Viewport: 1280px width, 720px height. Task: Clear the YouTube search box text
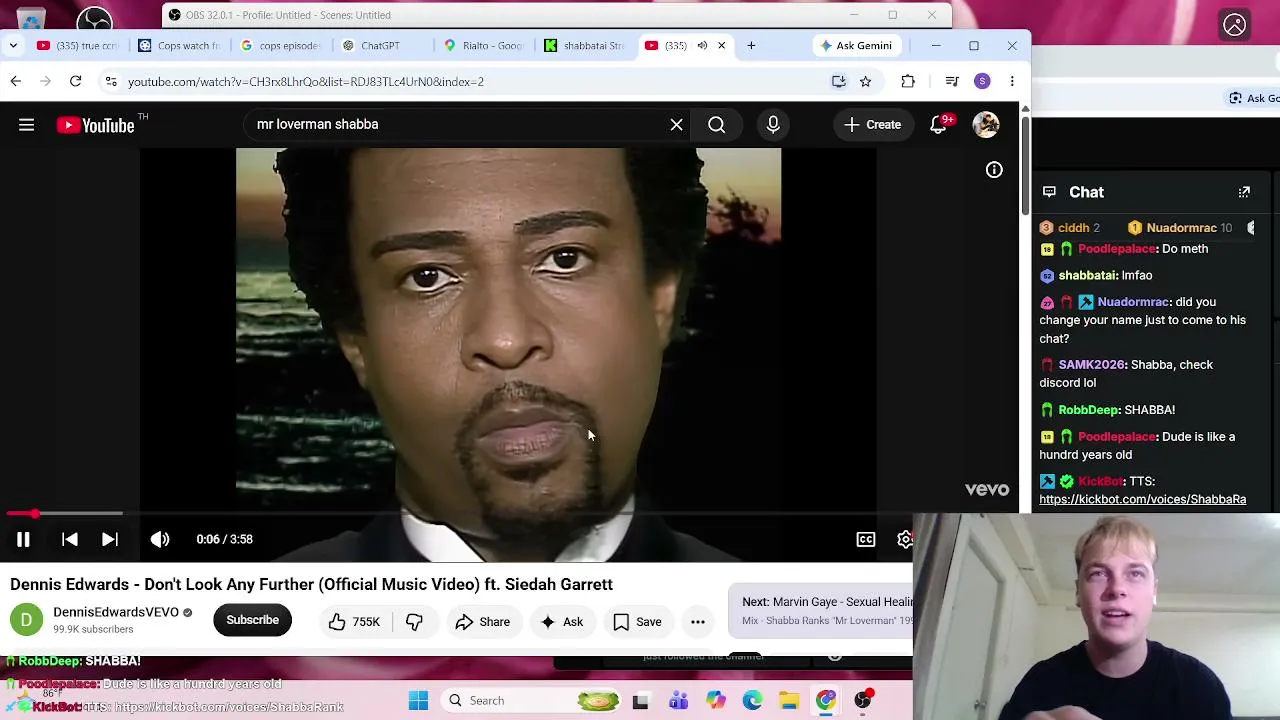pyautogui.click(x=677, y=125)
